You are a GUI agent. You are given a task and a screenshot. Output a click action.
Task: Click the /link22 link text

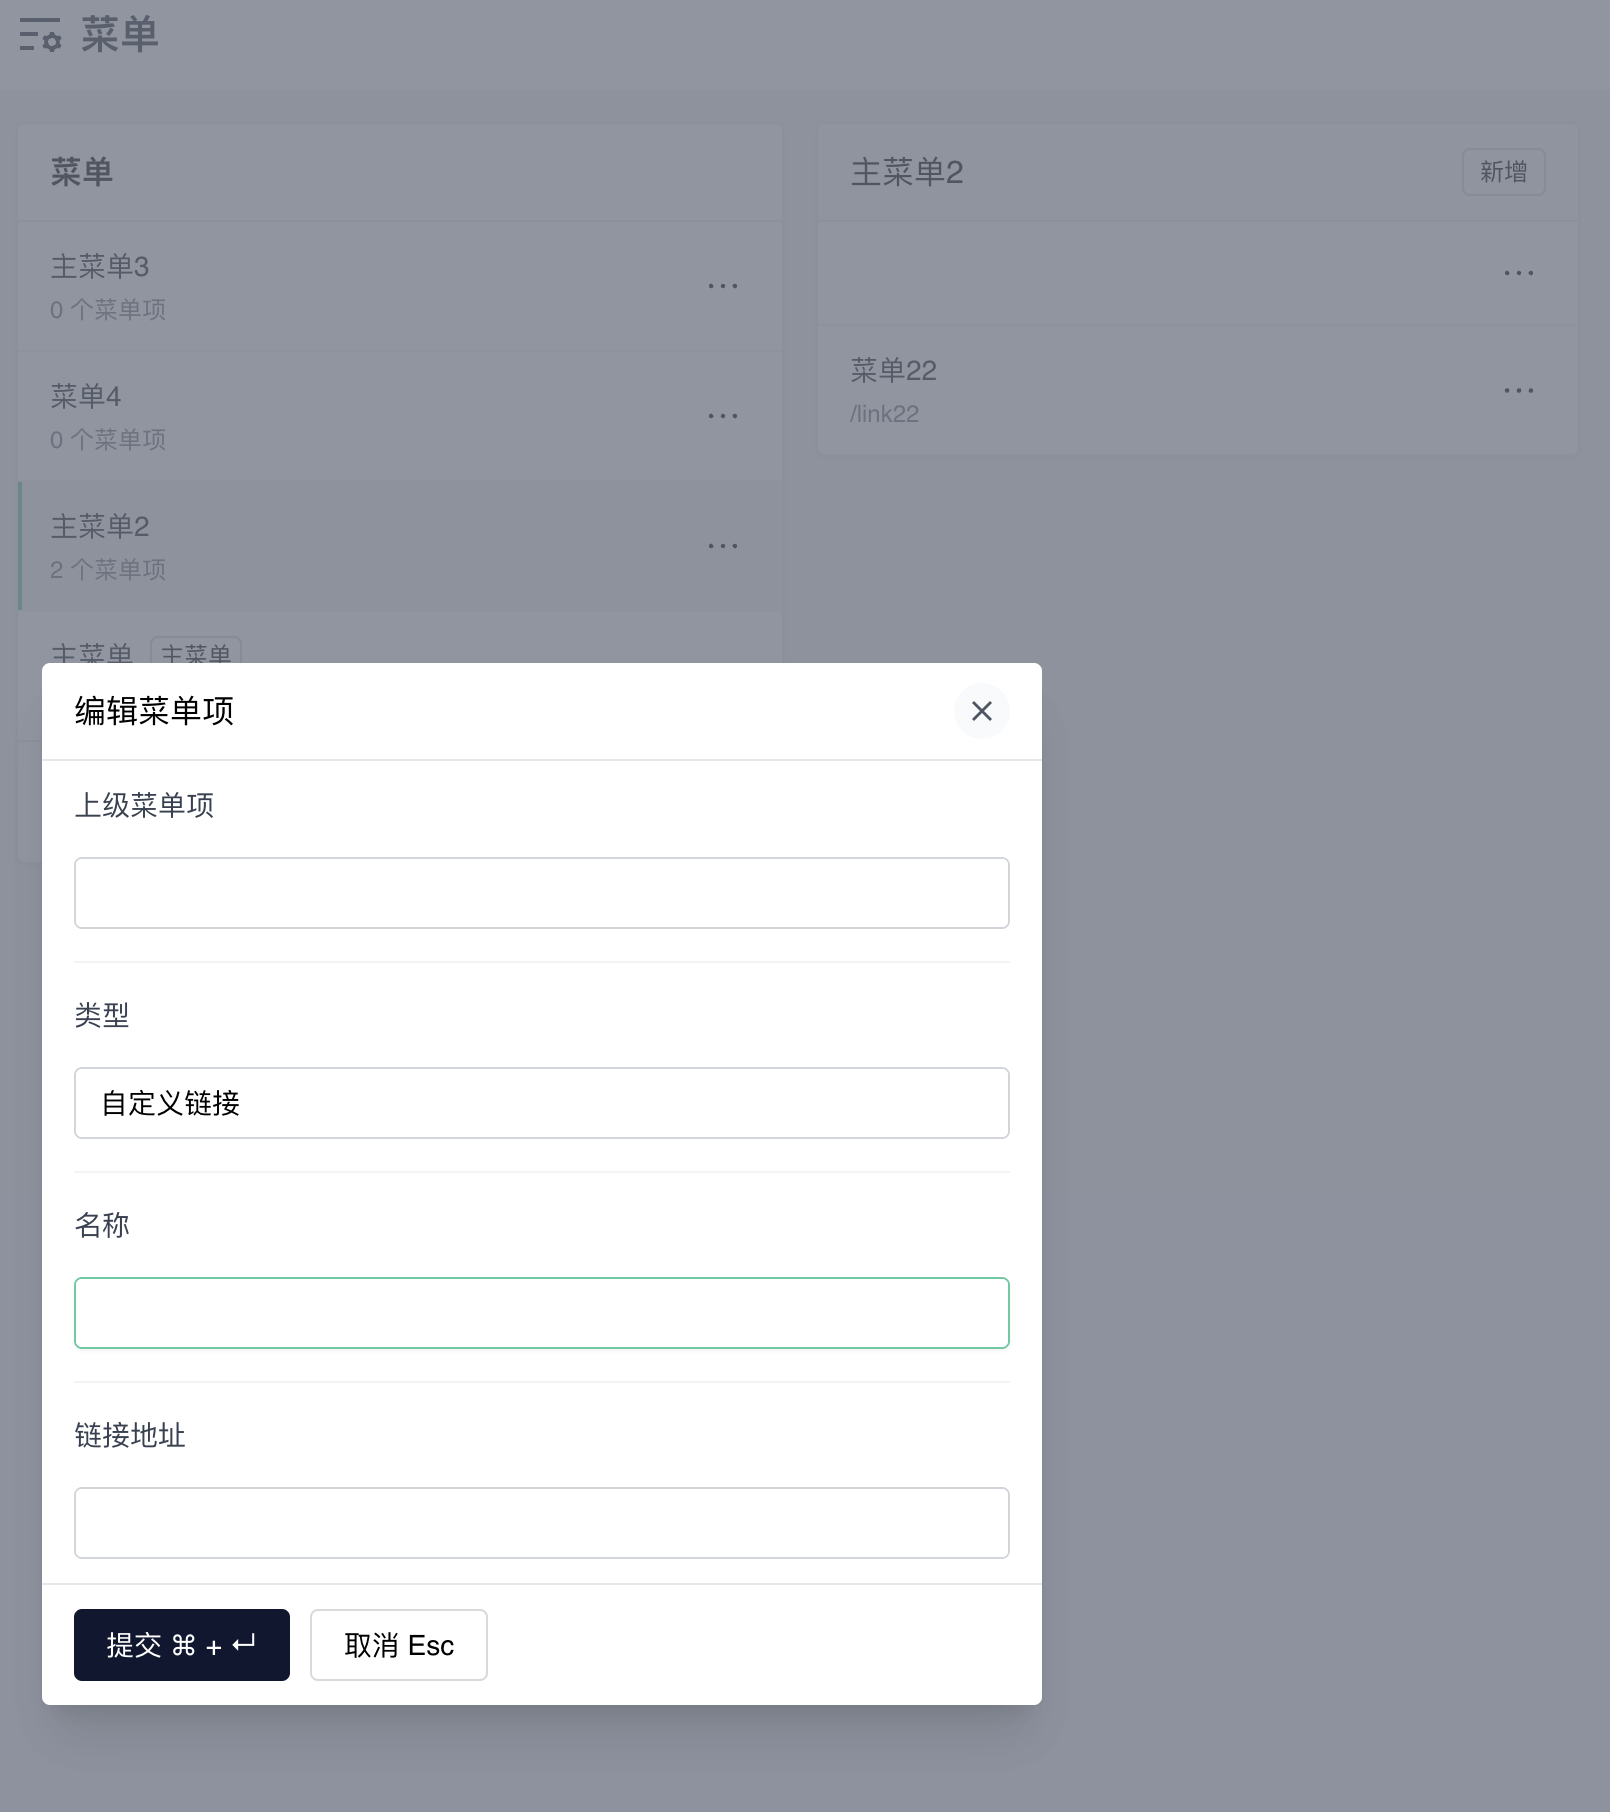884,414
